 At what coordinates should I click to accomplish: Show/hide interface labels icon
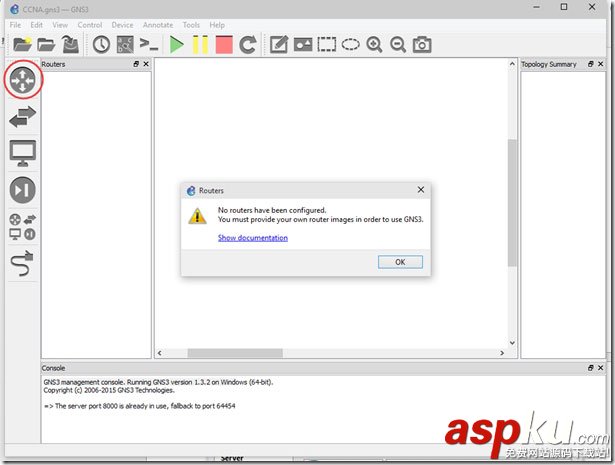[x=125, y=44]
